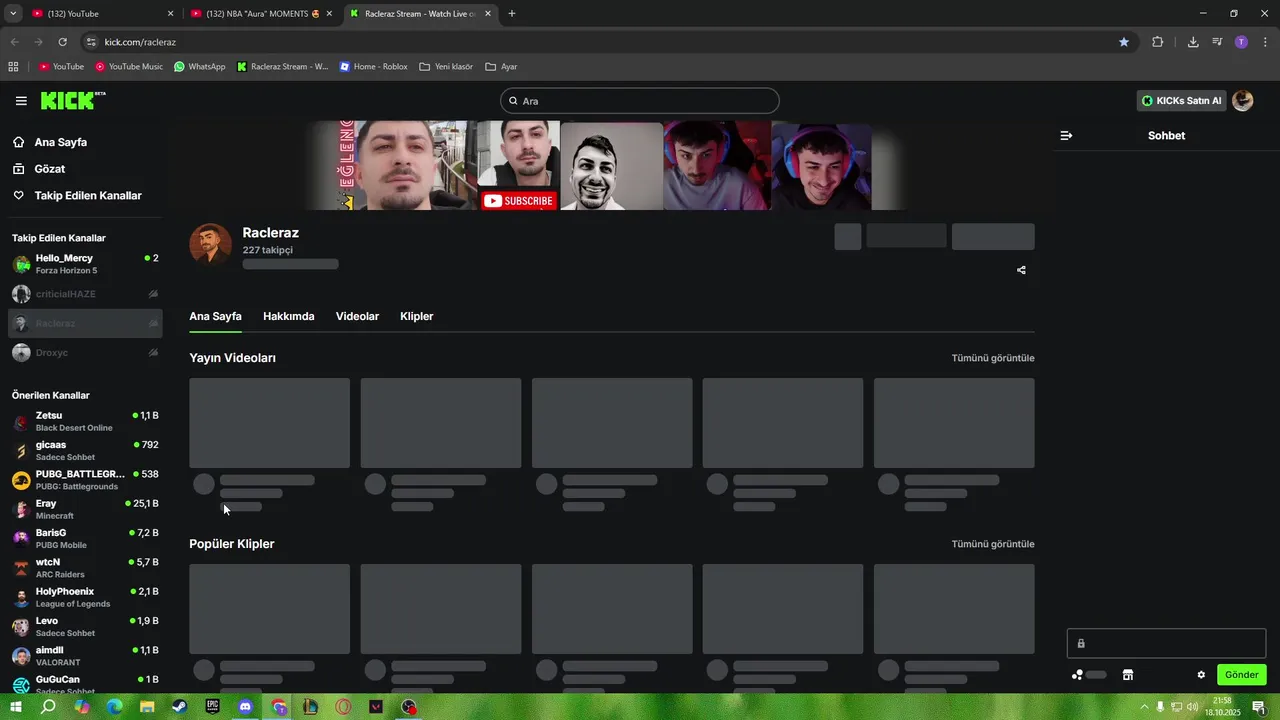Click the KICK logo
Viewport: 1280px width, 720px height.
pos(72,100)
